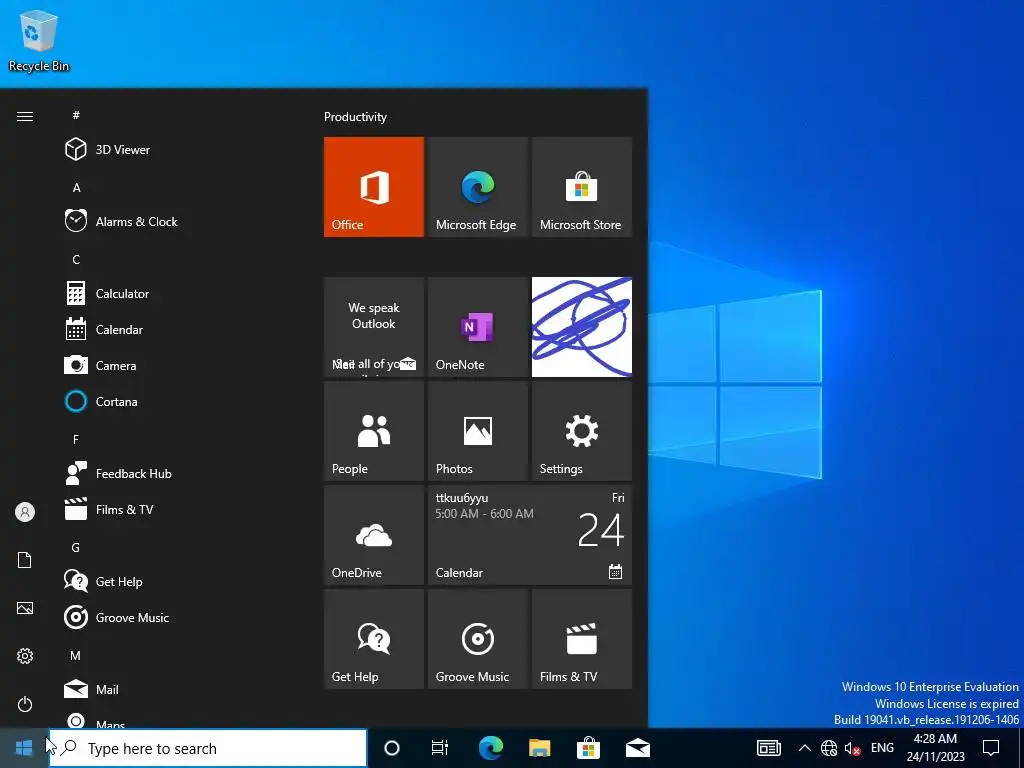Image resolution: width=1024 pixels, height=768 pixels.
Task: Open File Explorer from the taskbar
Action: 539,748
